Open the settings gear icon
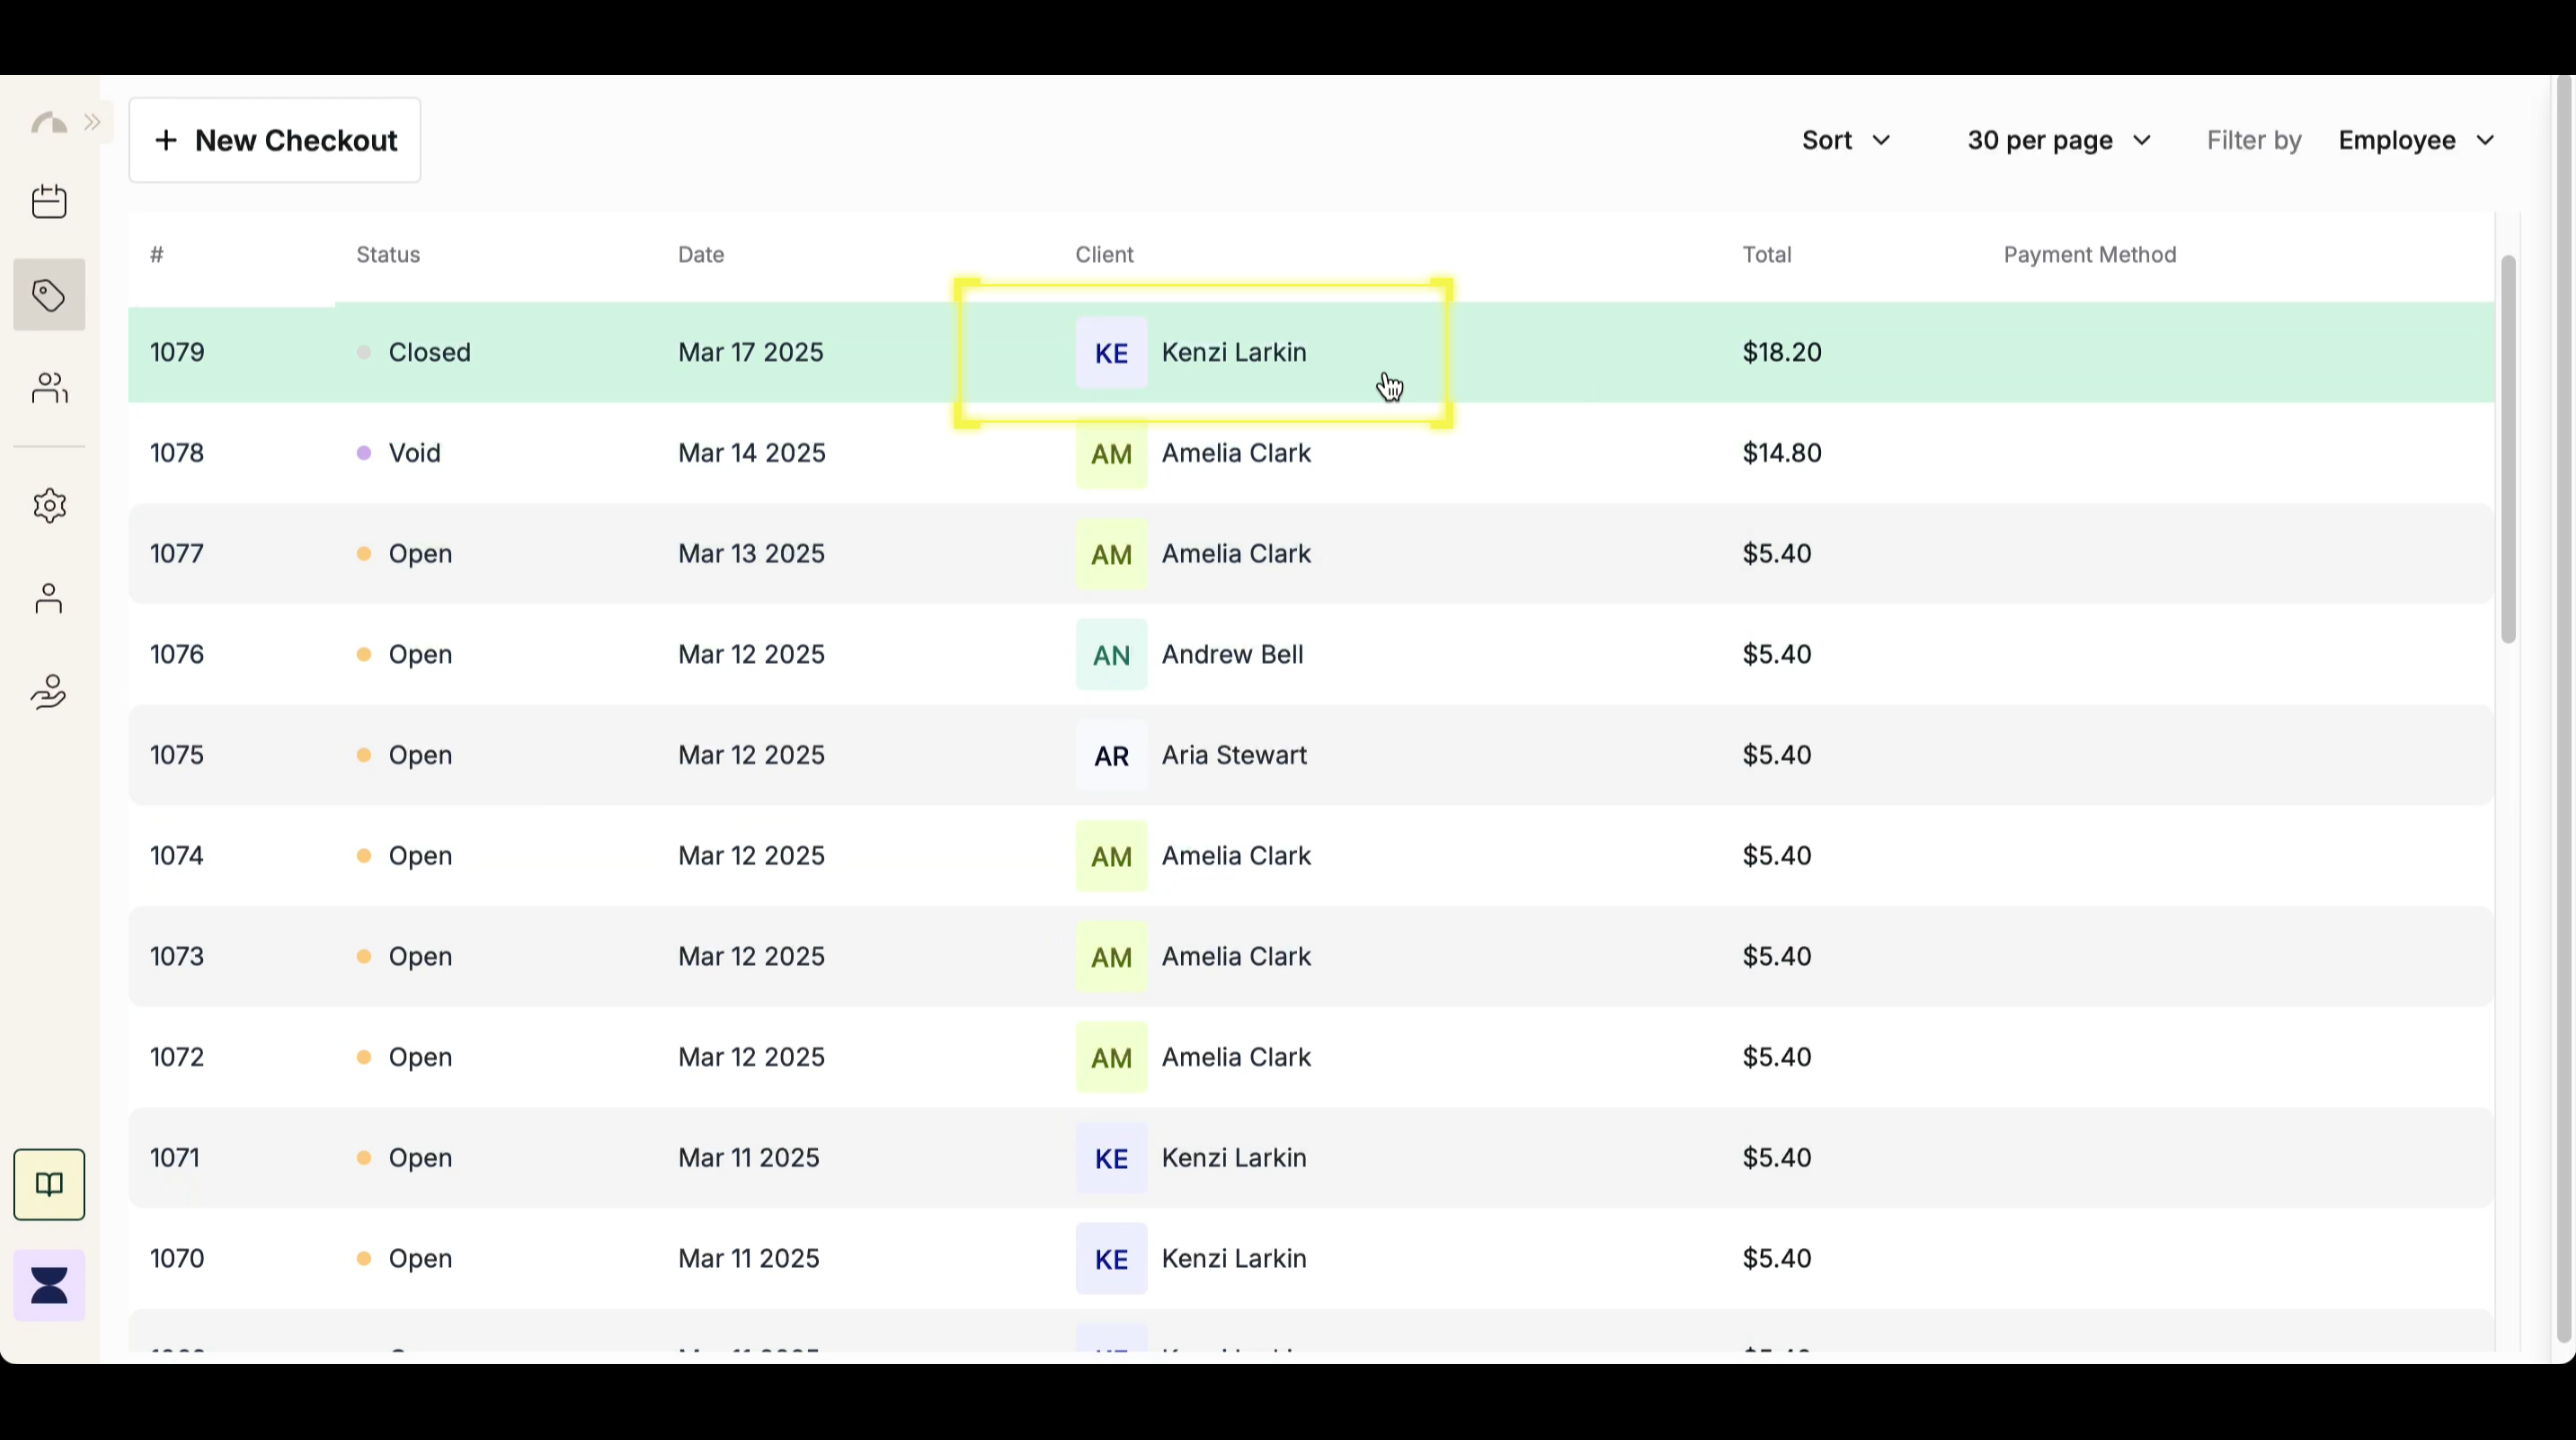This screenshot has width=2576, height=1440. [49, 505]
